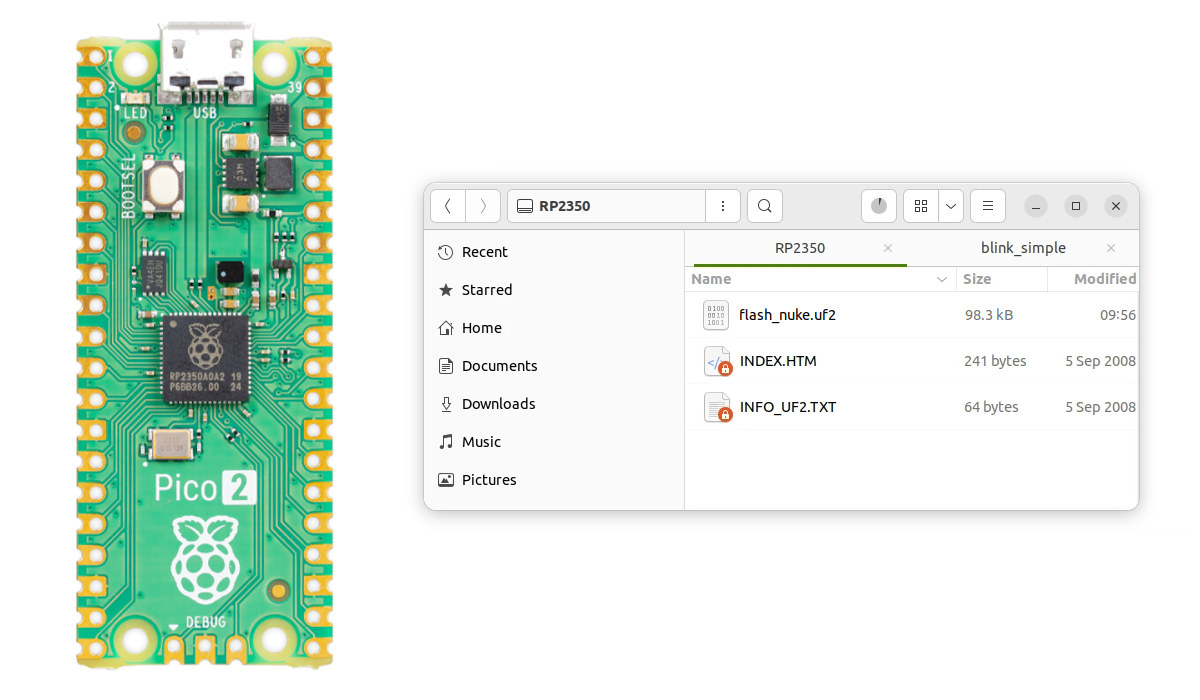Open Music in the sidebar
The image size is (1200, 700).
point(555,442)
